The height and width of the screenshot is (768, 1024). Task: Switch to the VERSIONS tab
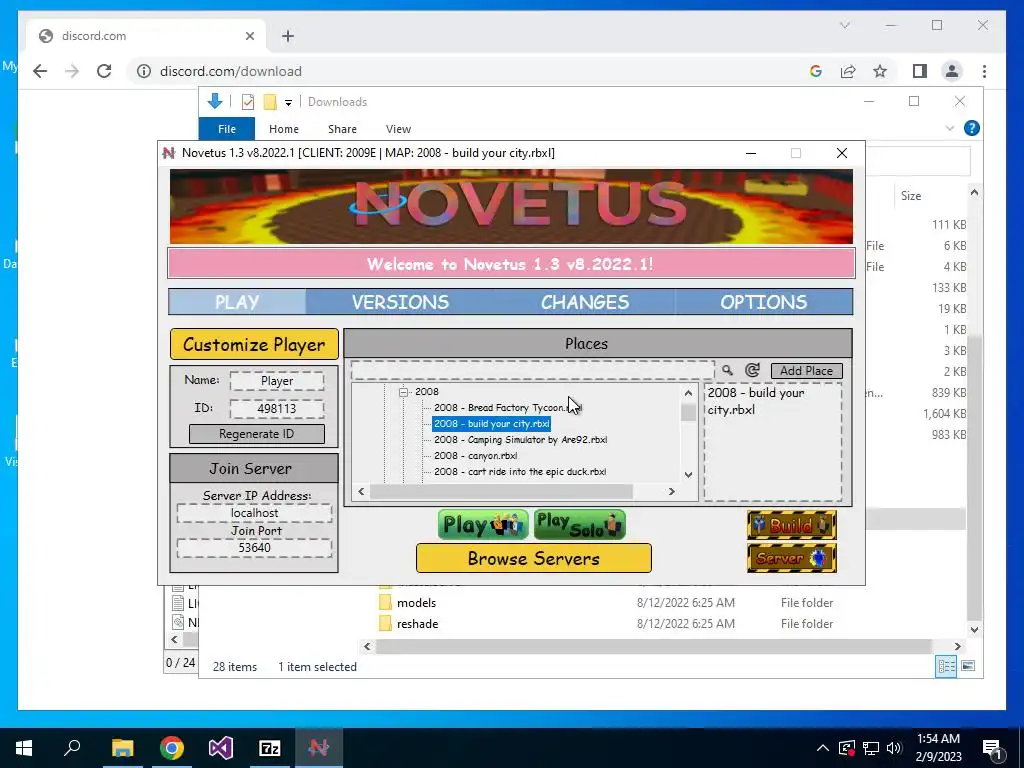point(400,302)
